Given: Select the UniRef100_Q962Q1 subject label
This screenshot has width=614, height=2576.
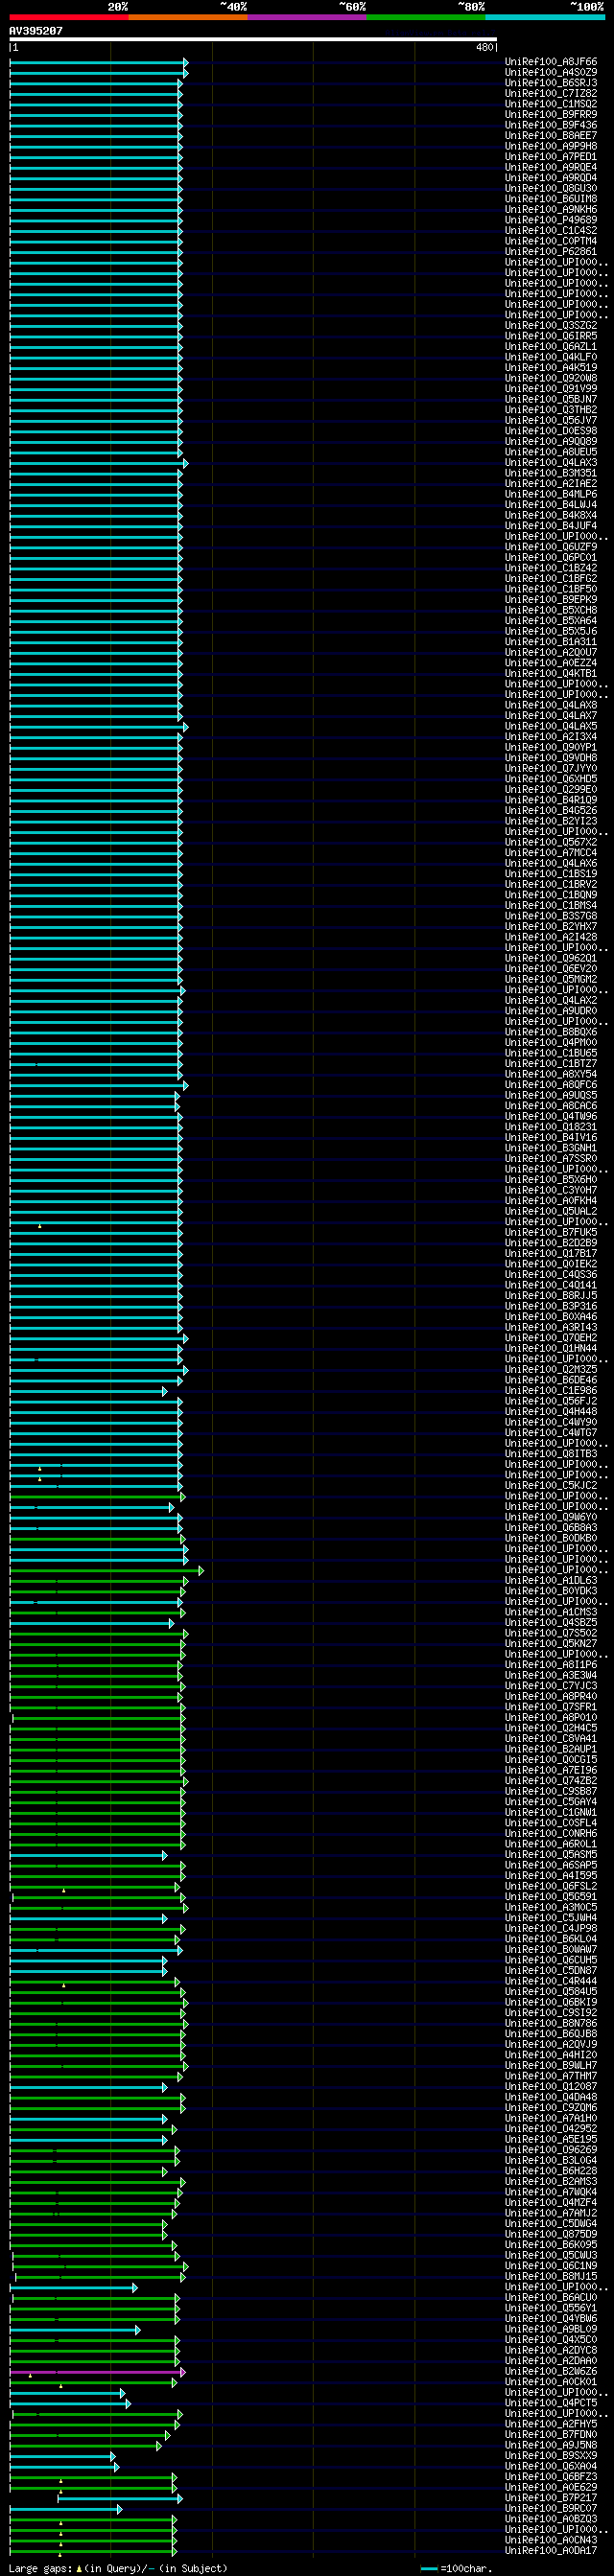Looking at the screenshot, I should tap(551, 958).
